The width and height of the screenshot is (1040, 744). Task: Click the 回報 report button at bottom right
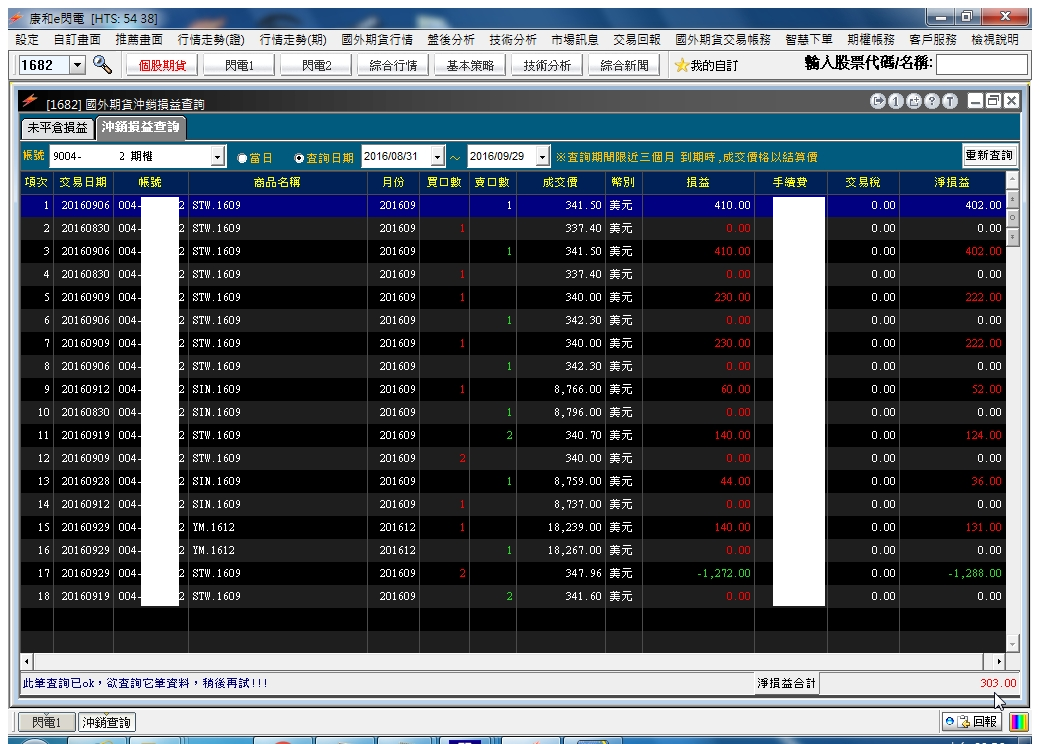point(972,721)
